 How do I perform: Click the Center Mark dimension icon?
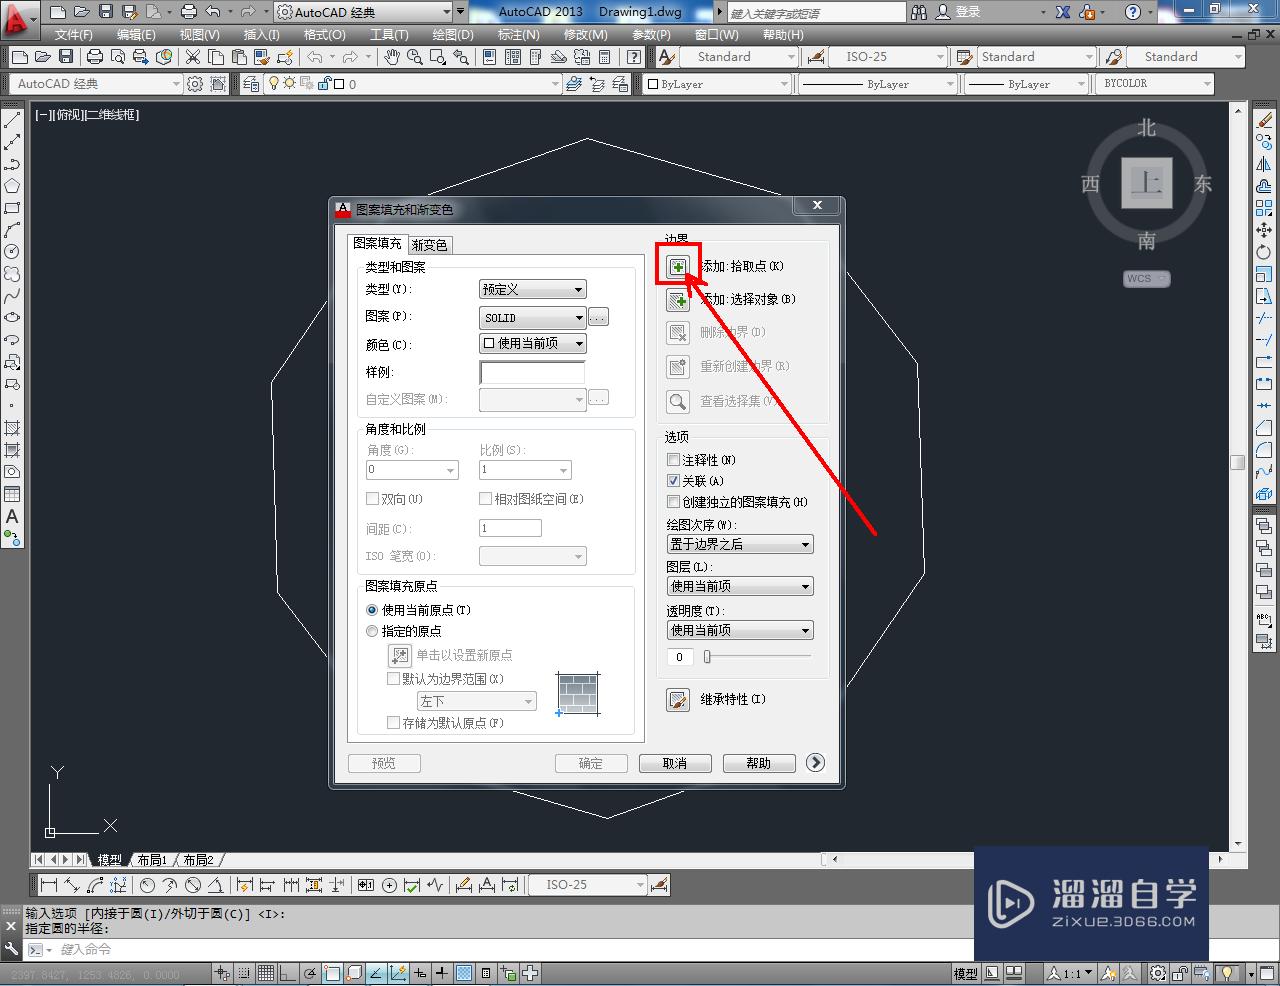(388, 885)
